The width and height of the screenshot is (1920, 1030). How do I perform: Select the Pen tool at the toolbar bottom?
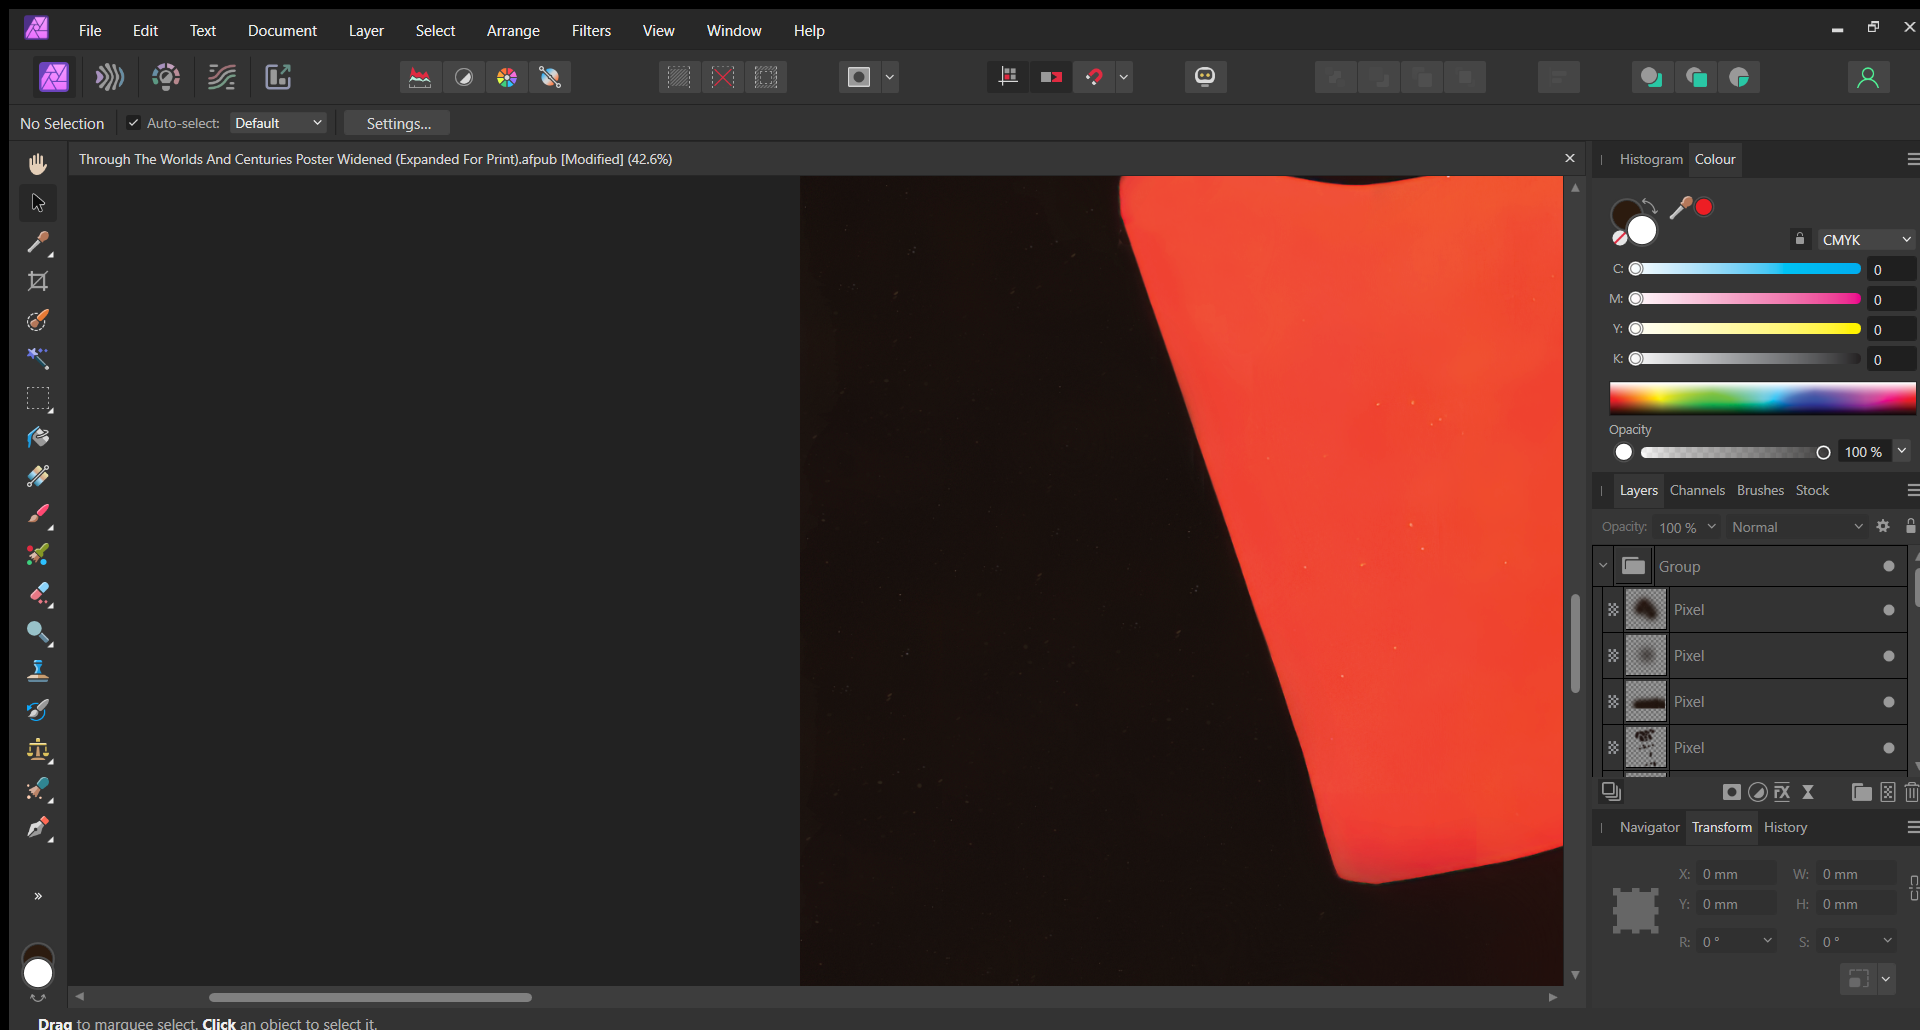pos(38,830)
